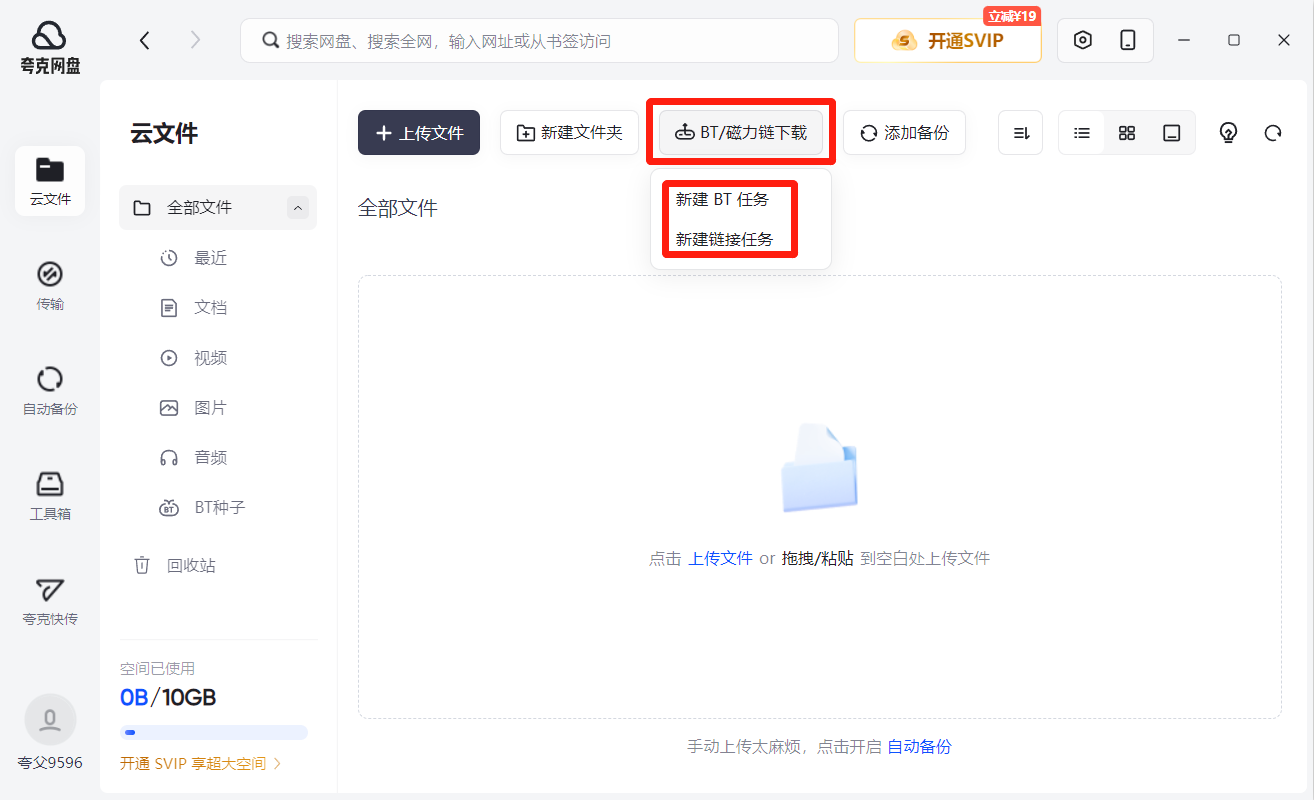This screenshot has height=800, width=1314.
Task: Click the user avatar 夸父9596
Action: point(50,720)
